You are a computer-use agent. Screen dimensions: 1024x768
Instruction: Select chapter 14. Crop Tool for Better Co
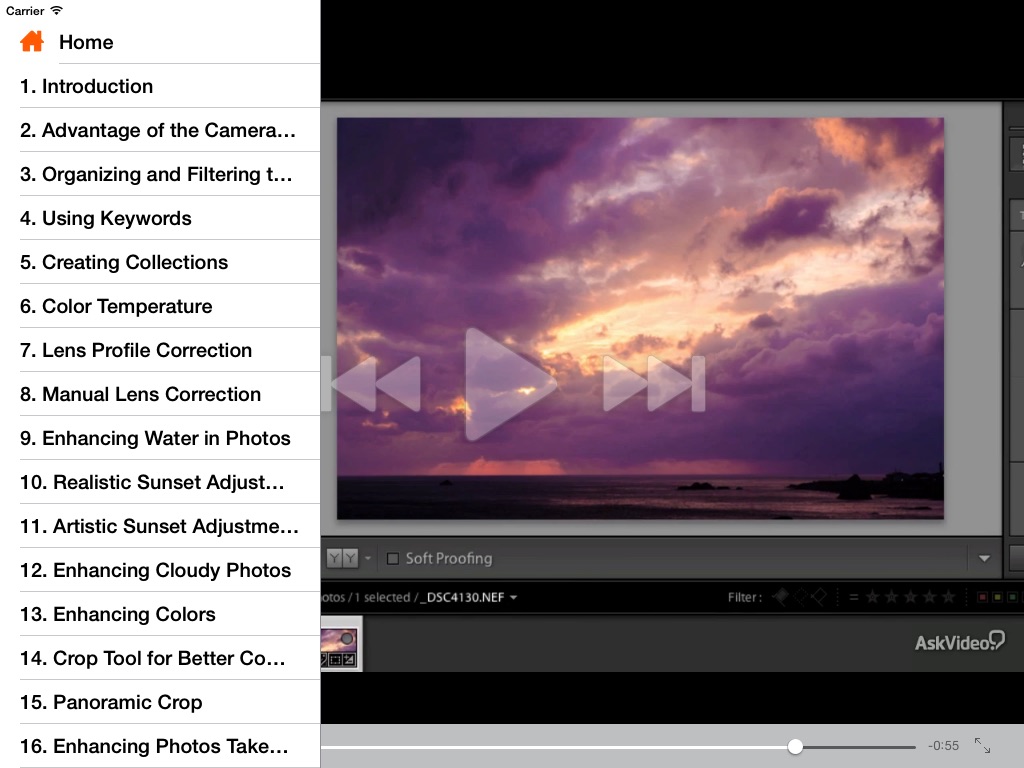(x=160, y=658)
